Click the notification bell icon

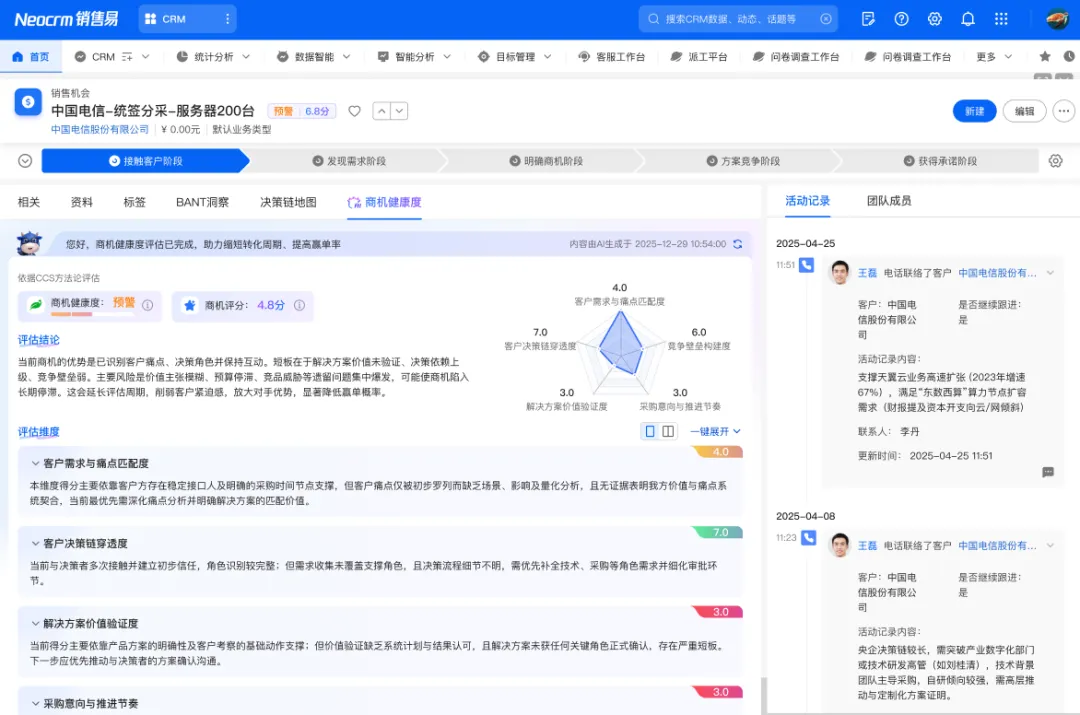click(967, 19)
